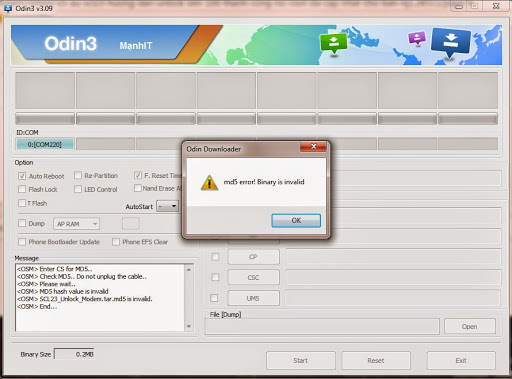This screenshot has height=379, width=512.
Task: Click the Reset button
Action: click(x=376, y=360)
